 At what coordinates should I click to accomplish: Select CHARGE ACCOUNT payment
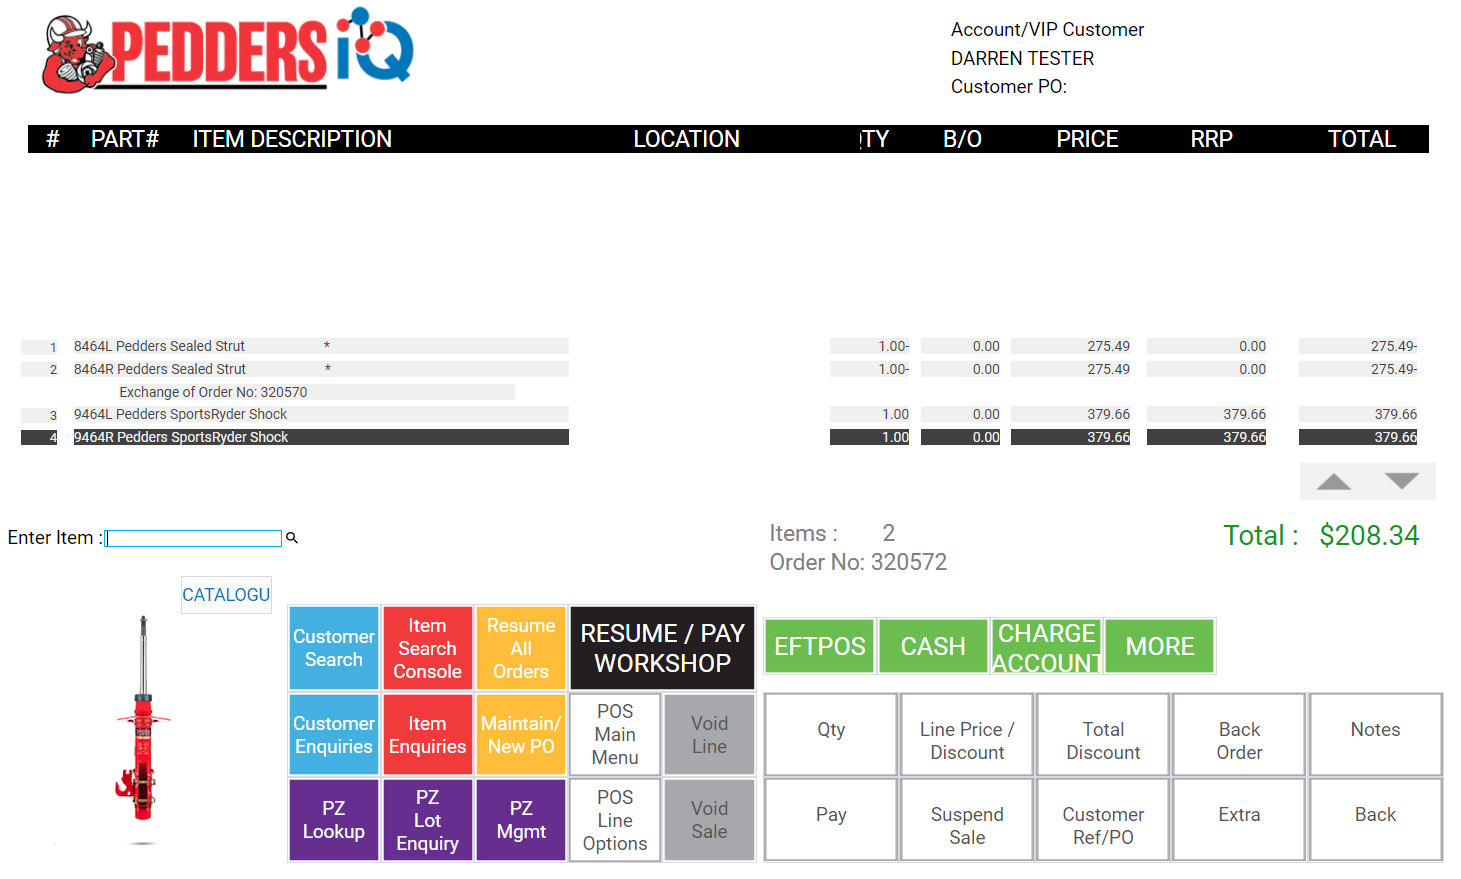click(1047, 646)
